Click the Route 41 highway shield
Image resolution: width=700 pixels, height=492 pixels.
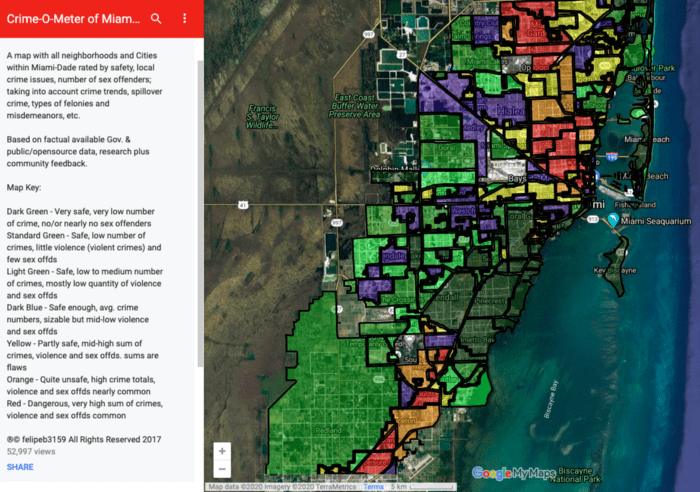pos(243,205)
